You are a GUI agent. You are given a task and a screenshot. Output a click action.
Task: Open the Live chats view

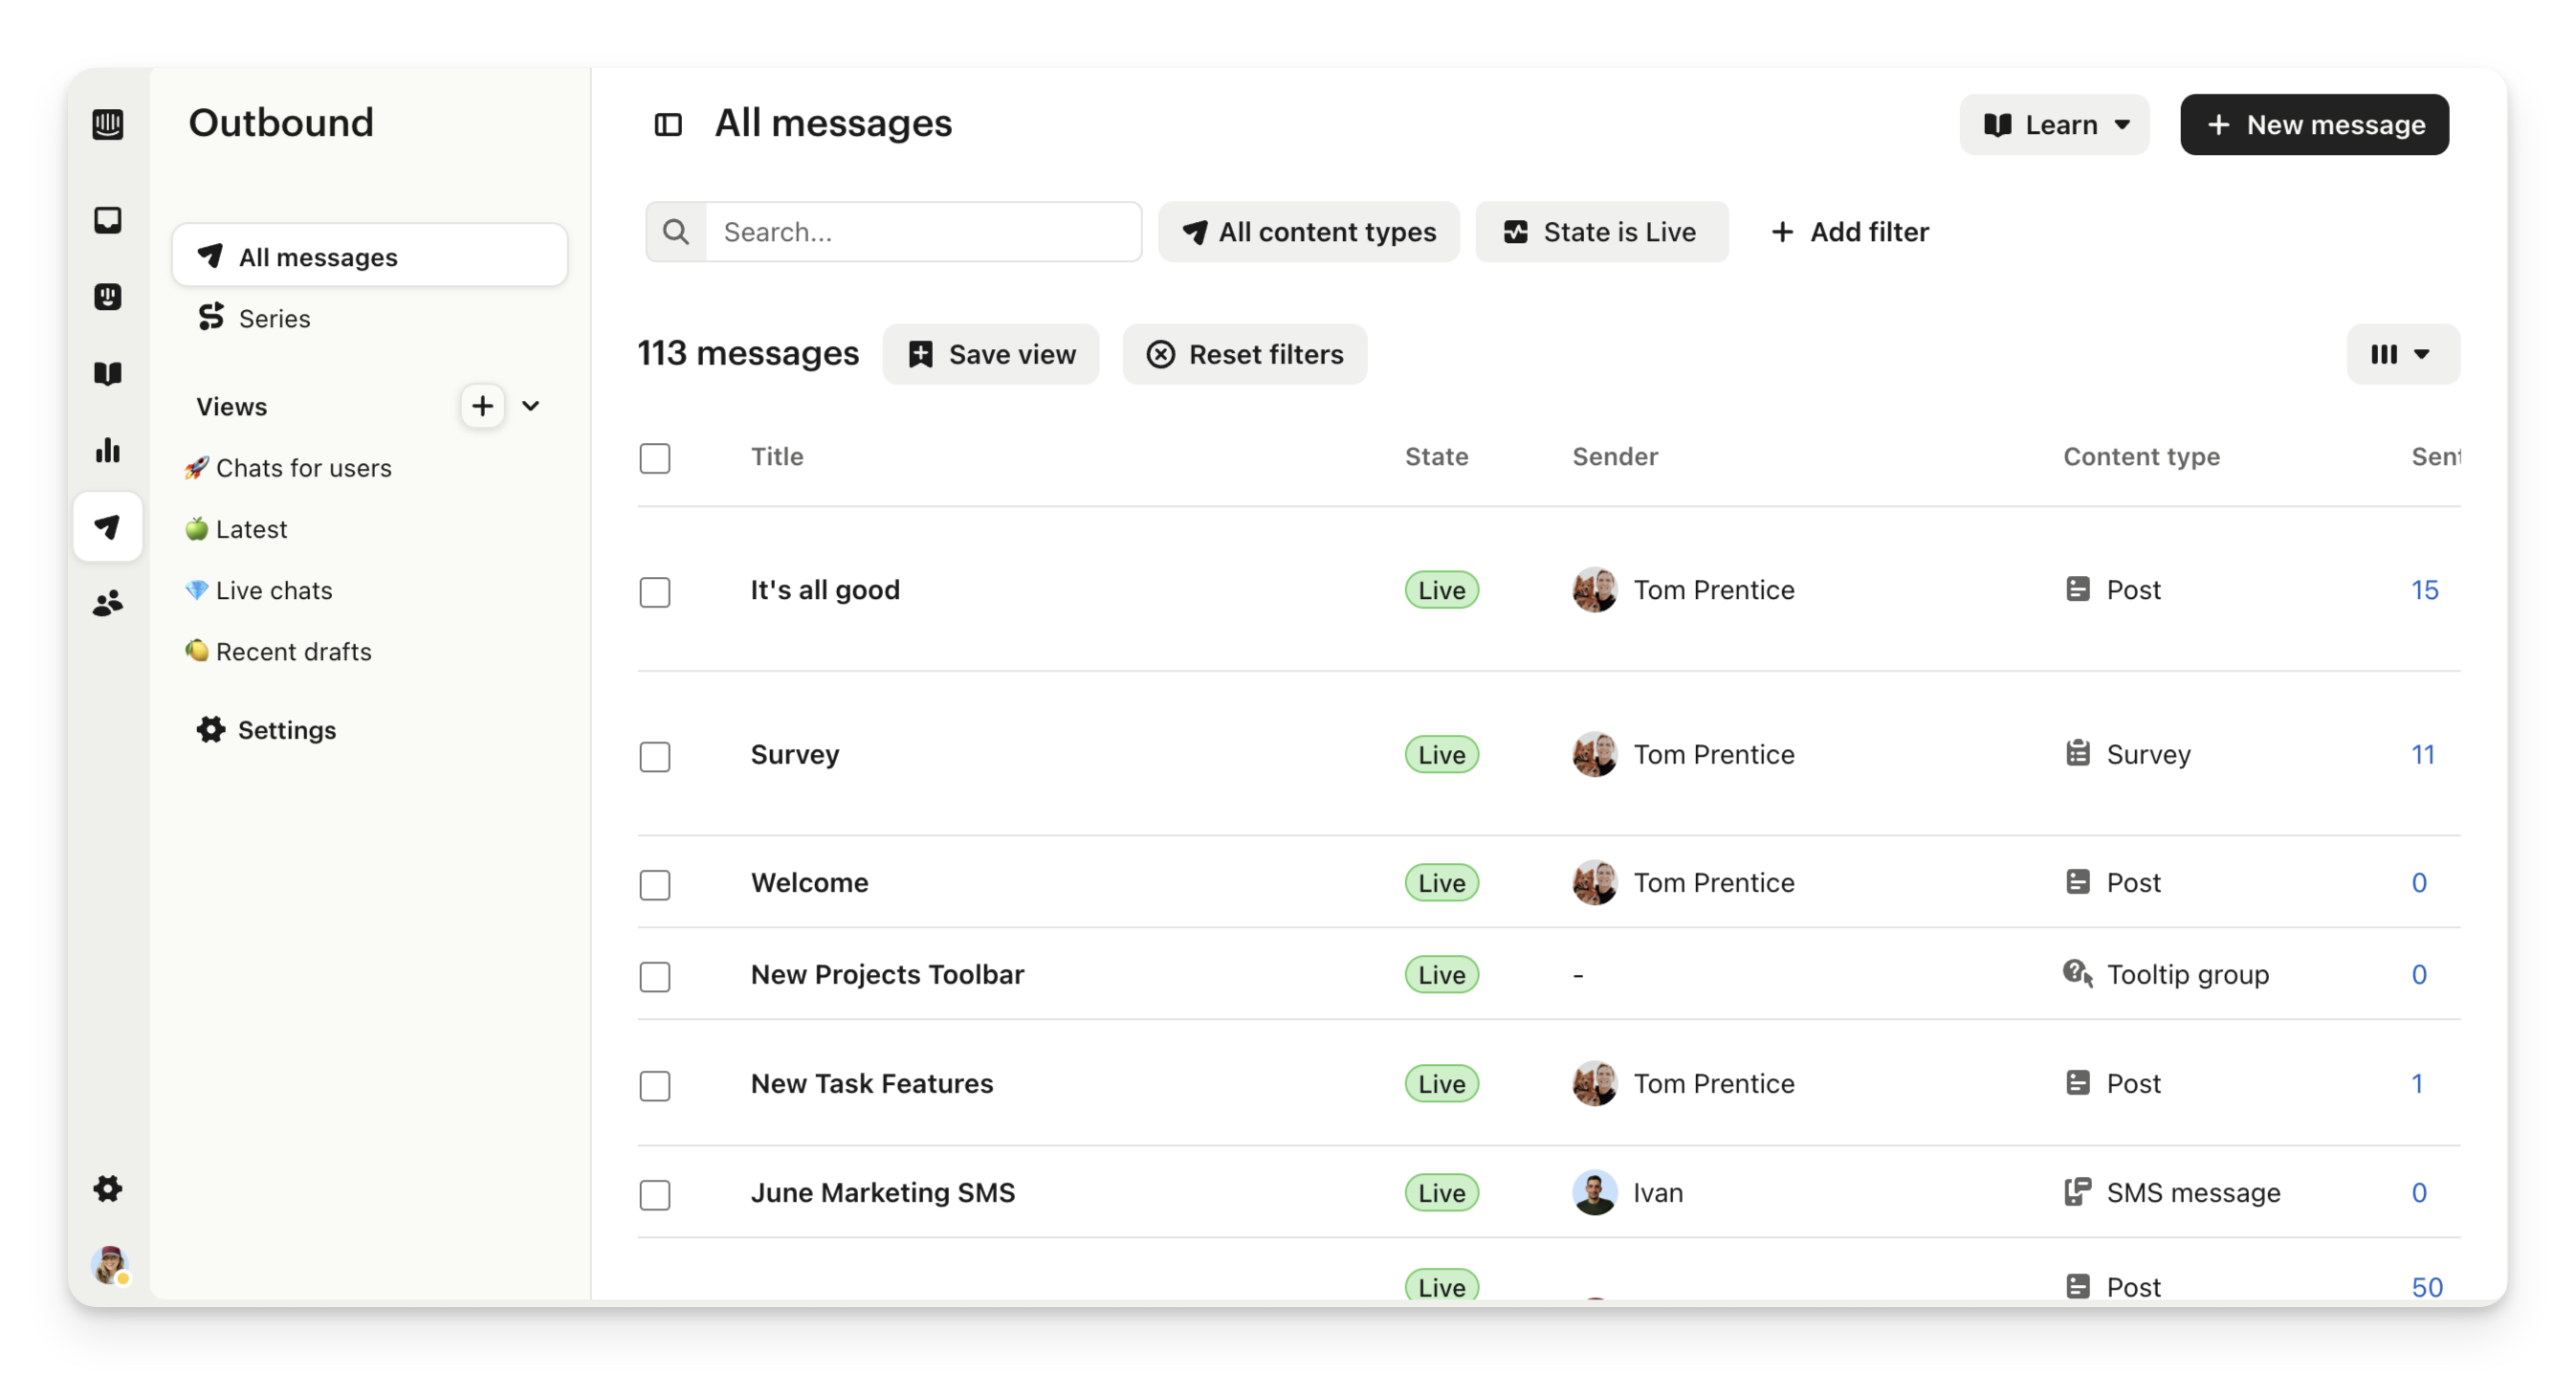tap(273, 590)
